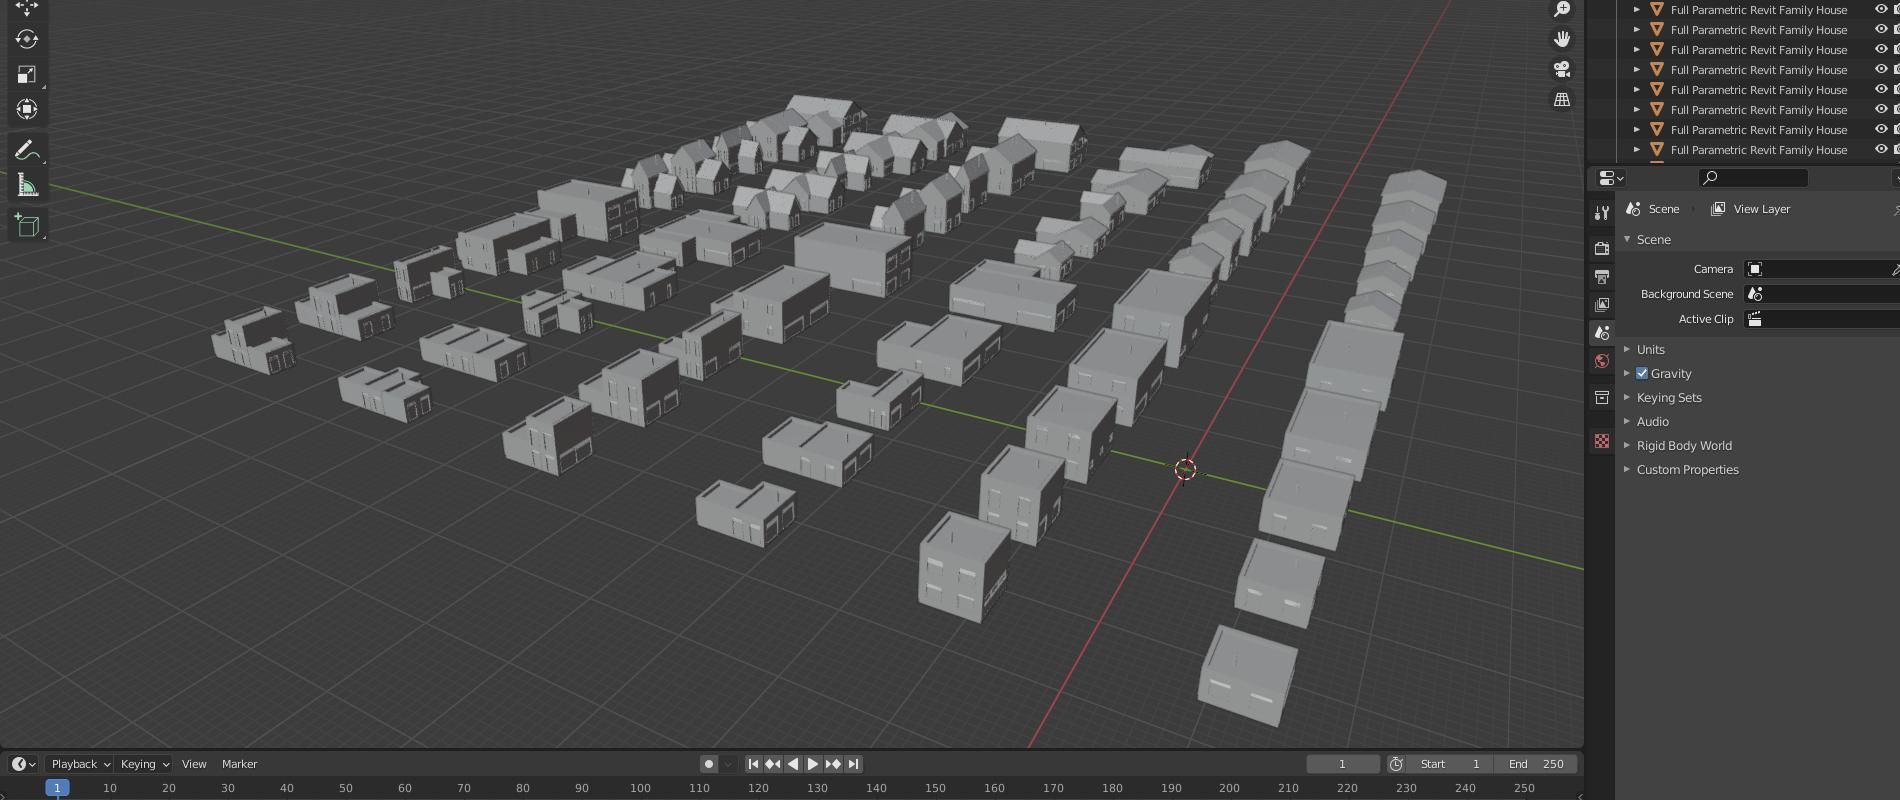Open the properties editor type dropdown

click(1611, 178)
